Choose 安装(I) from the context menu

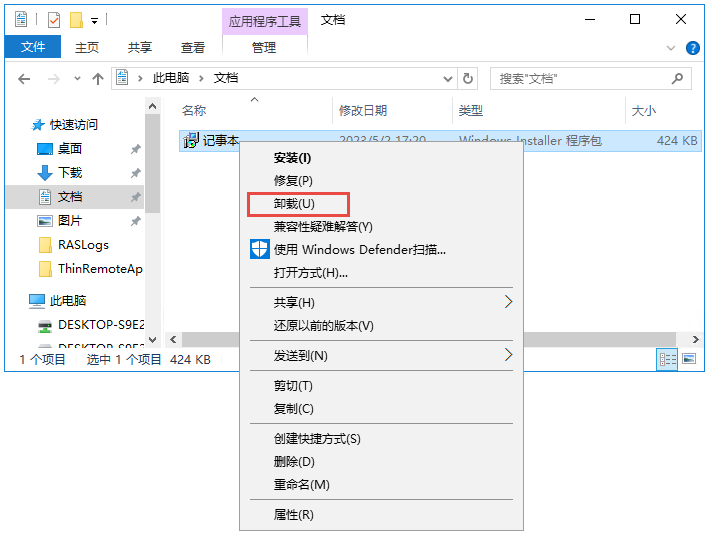point(381,158)
